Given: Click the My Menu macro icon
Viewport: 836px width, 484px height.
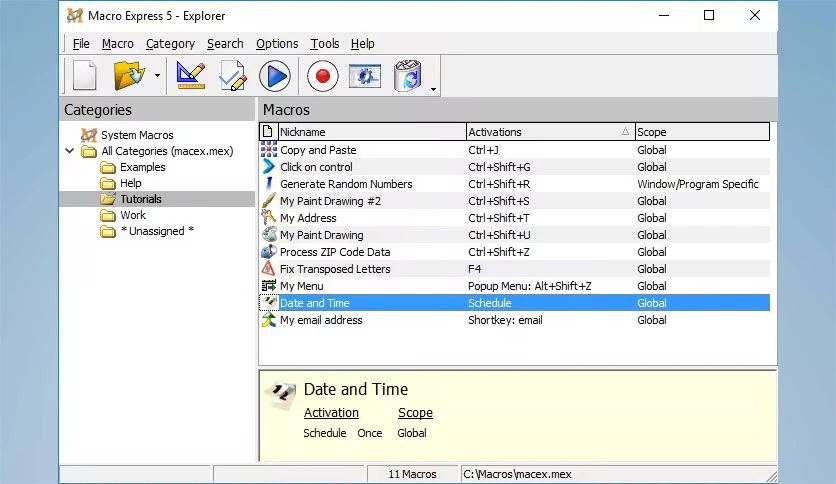Looking at the screenshot, I should (x=269, y=286).
